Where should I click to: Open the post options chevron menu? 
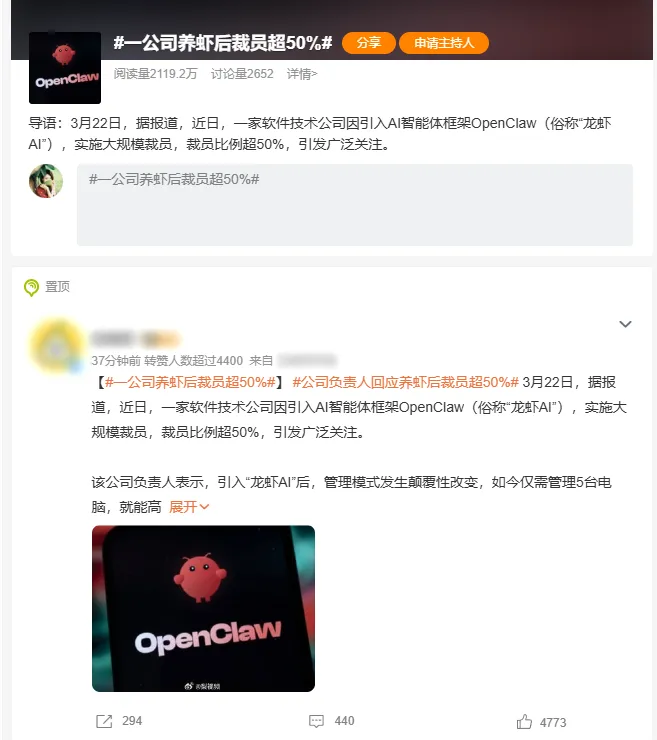[625, 324]
